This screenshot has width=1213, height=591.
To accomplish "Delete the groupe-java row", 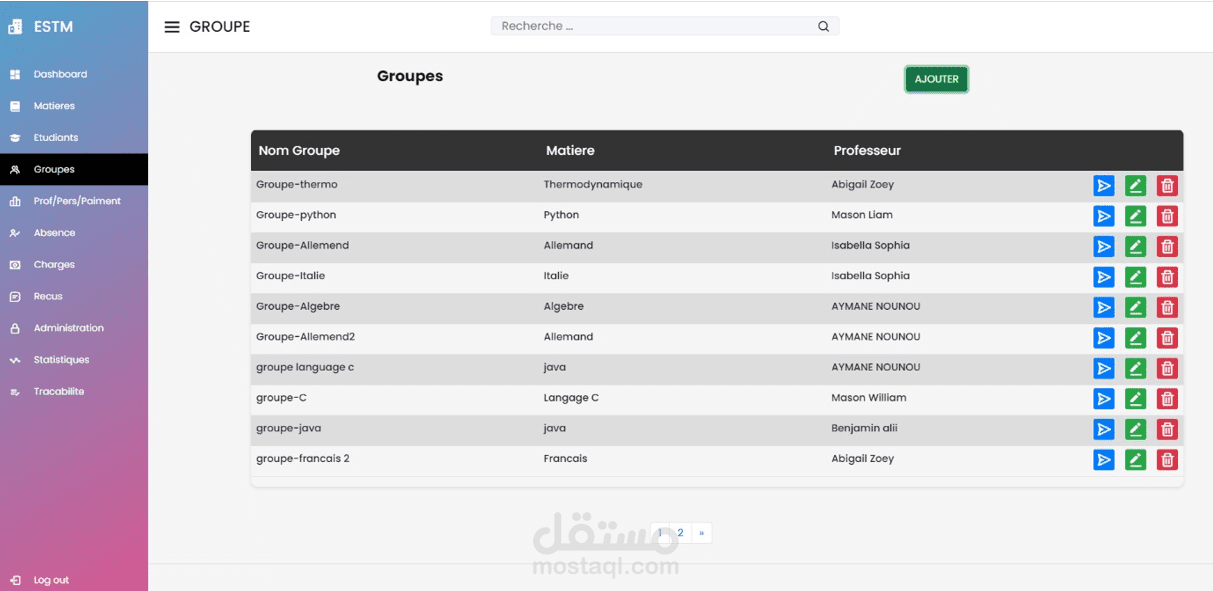I will [1167, 429].
